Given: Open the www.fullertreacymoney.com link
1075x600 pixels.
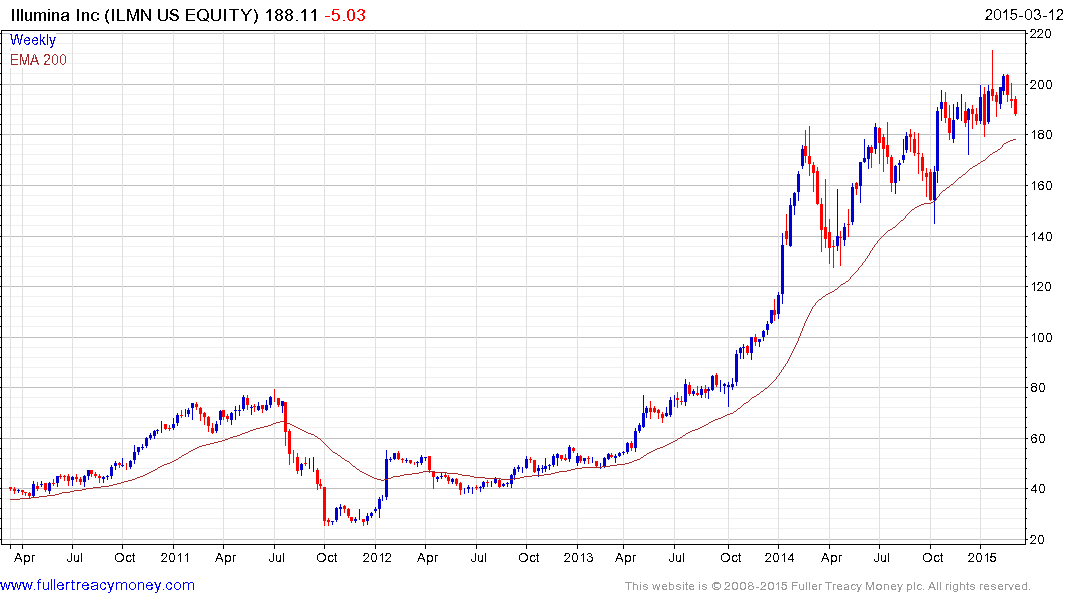Looking at the screenshot, I should [97, 586].
